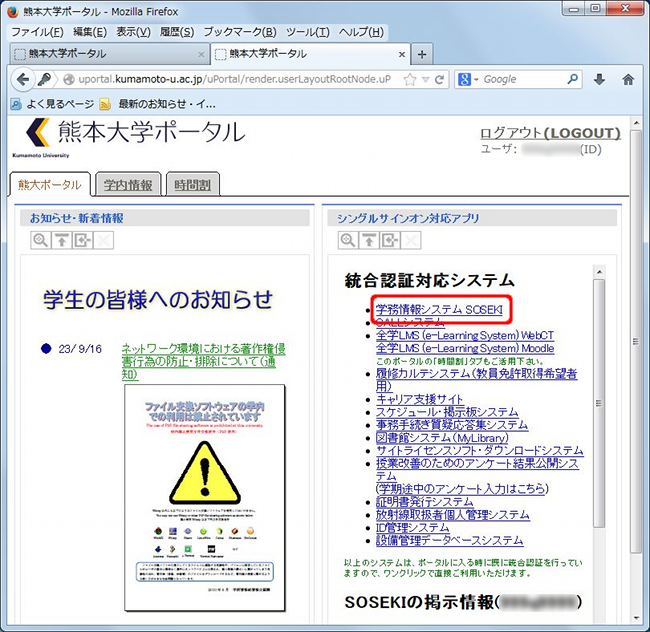Click the file-sharing warning poster thumbnail
Viewport: 650px width, 632px height.
pyautogui.click(x=205, y=498)
